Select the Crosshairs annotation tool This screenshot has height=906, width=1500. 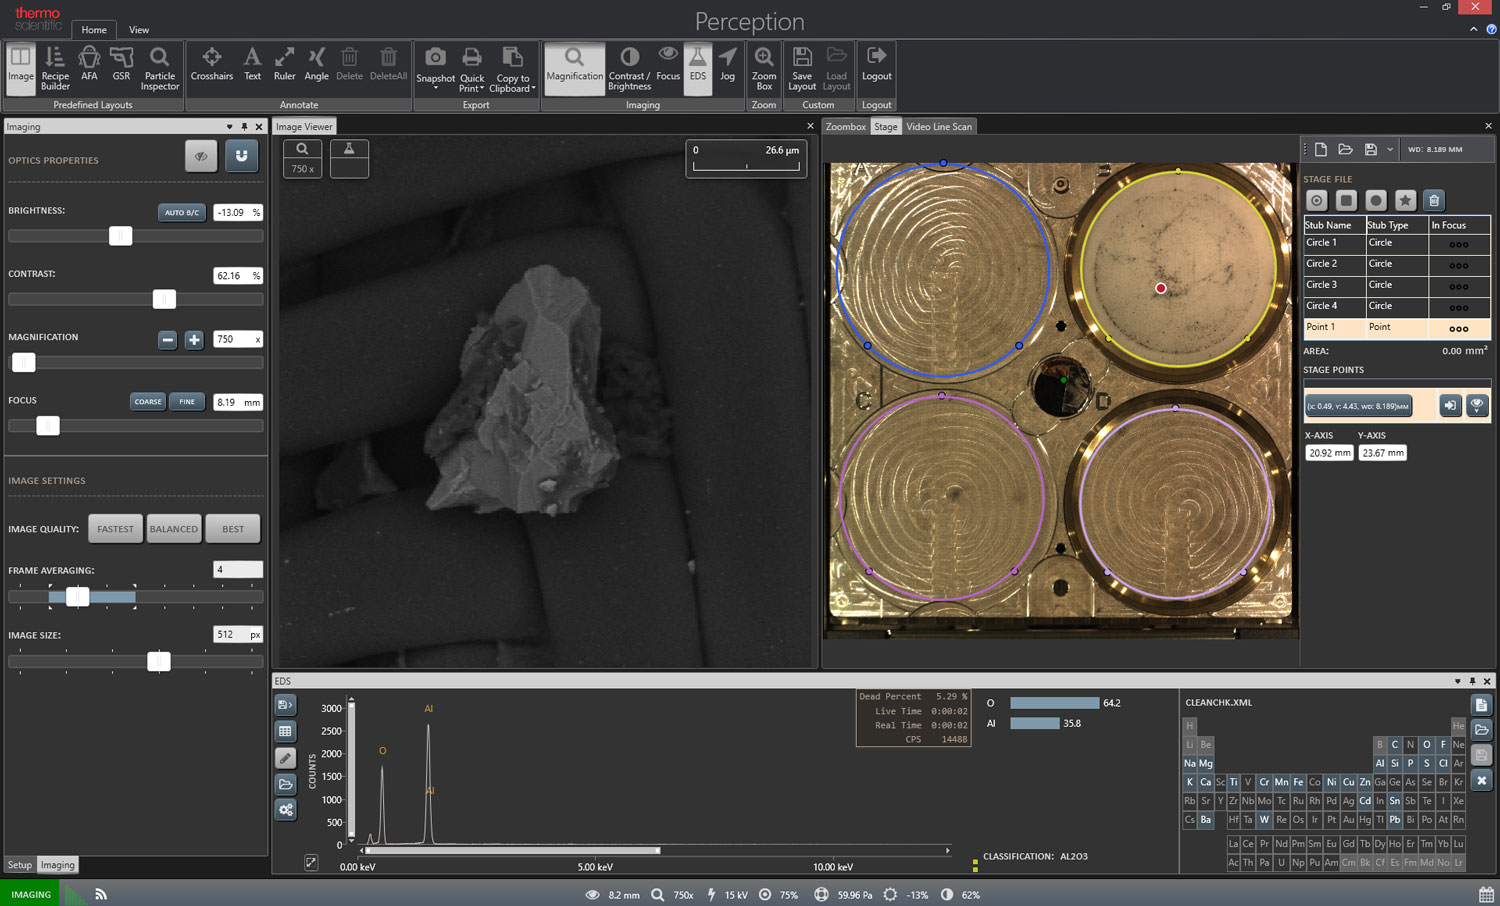point(212,64)
